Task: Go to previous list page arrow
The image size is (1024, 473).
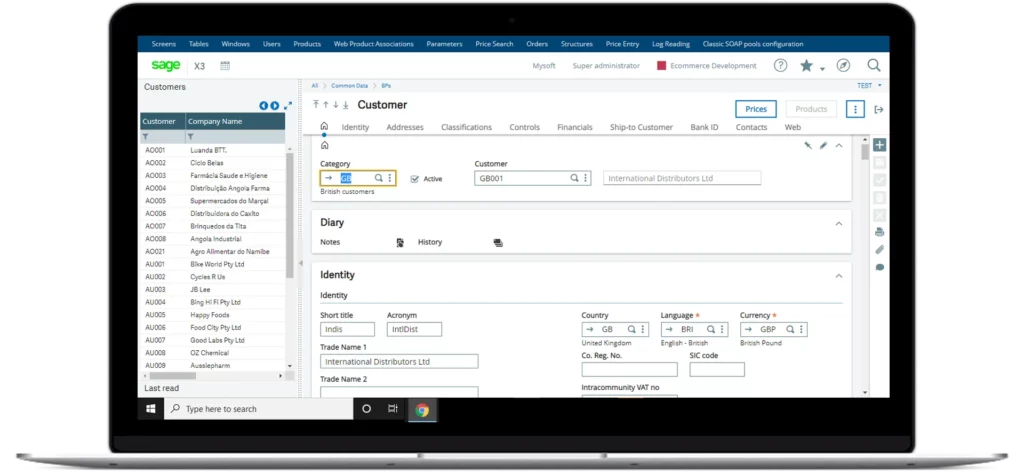Action: coord(264,106)
